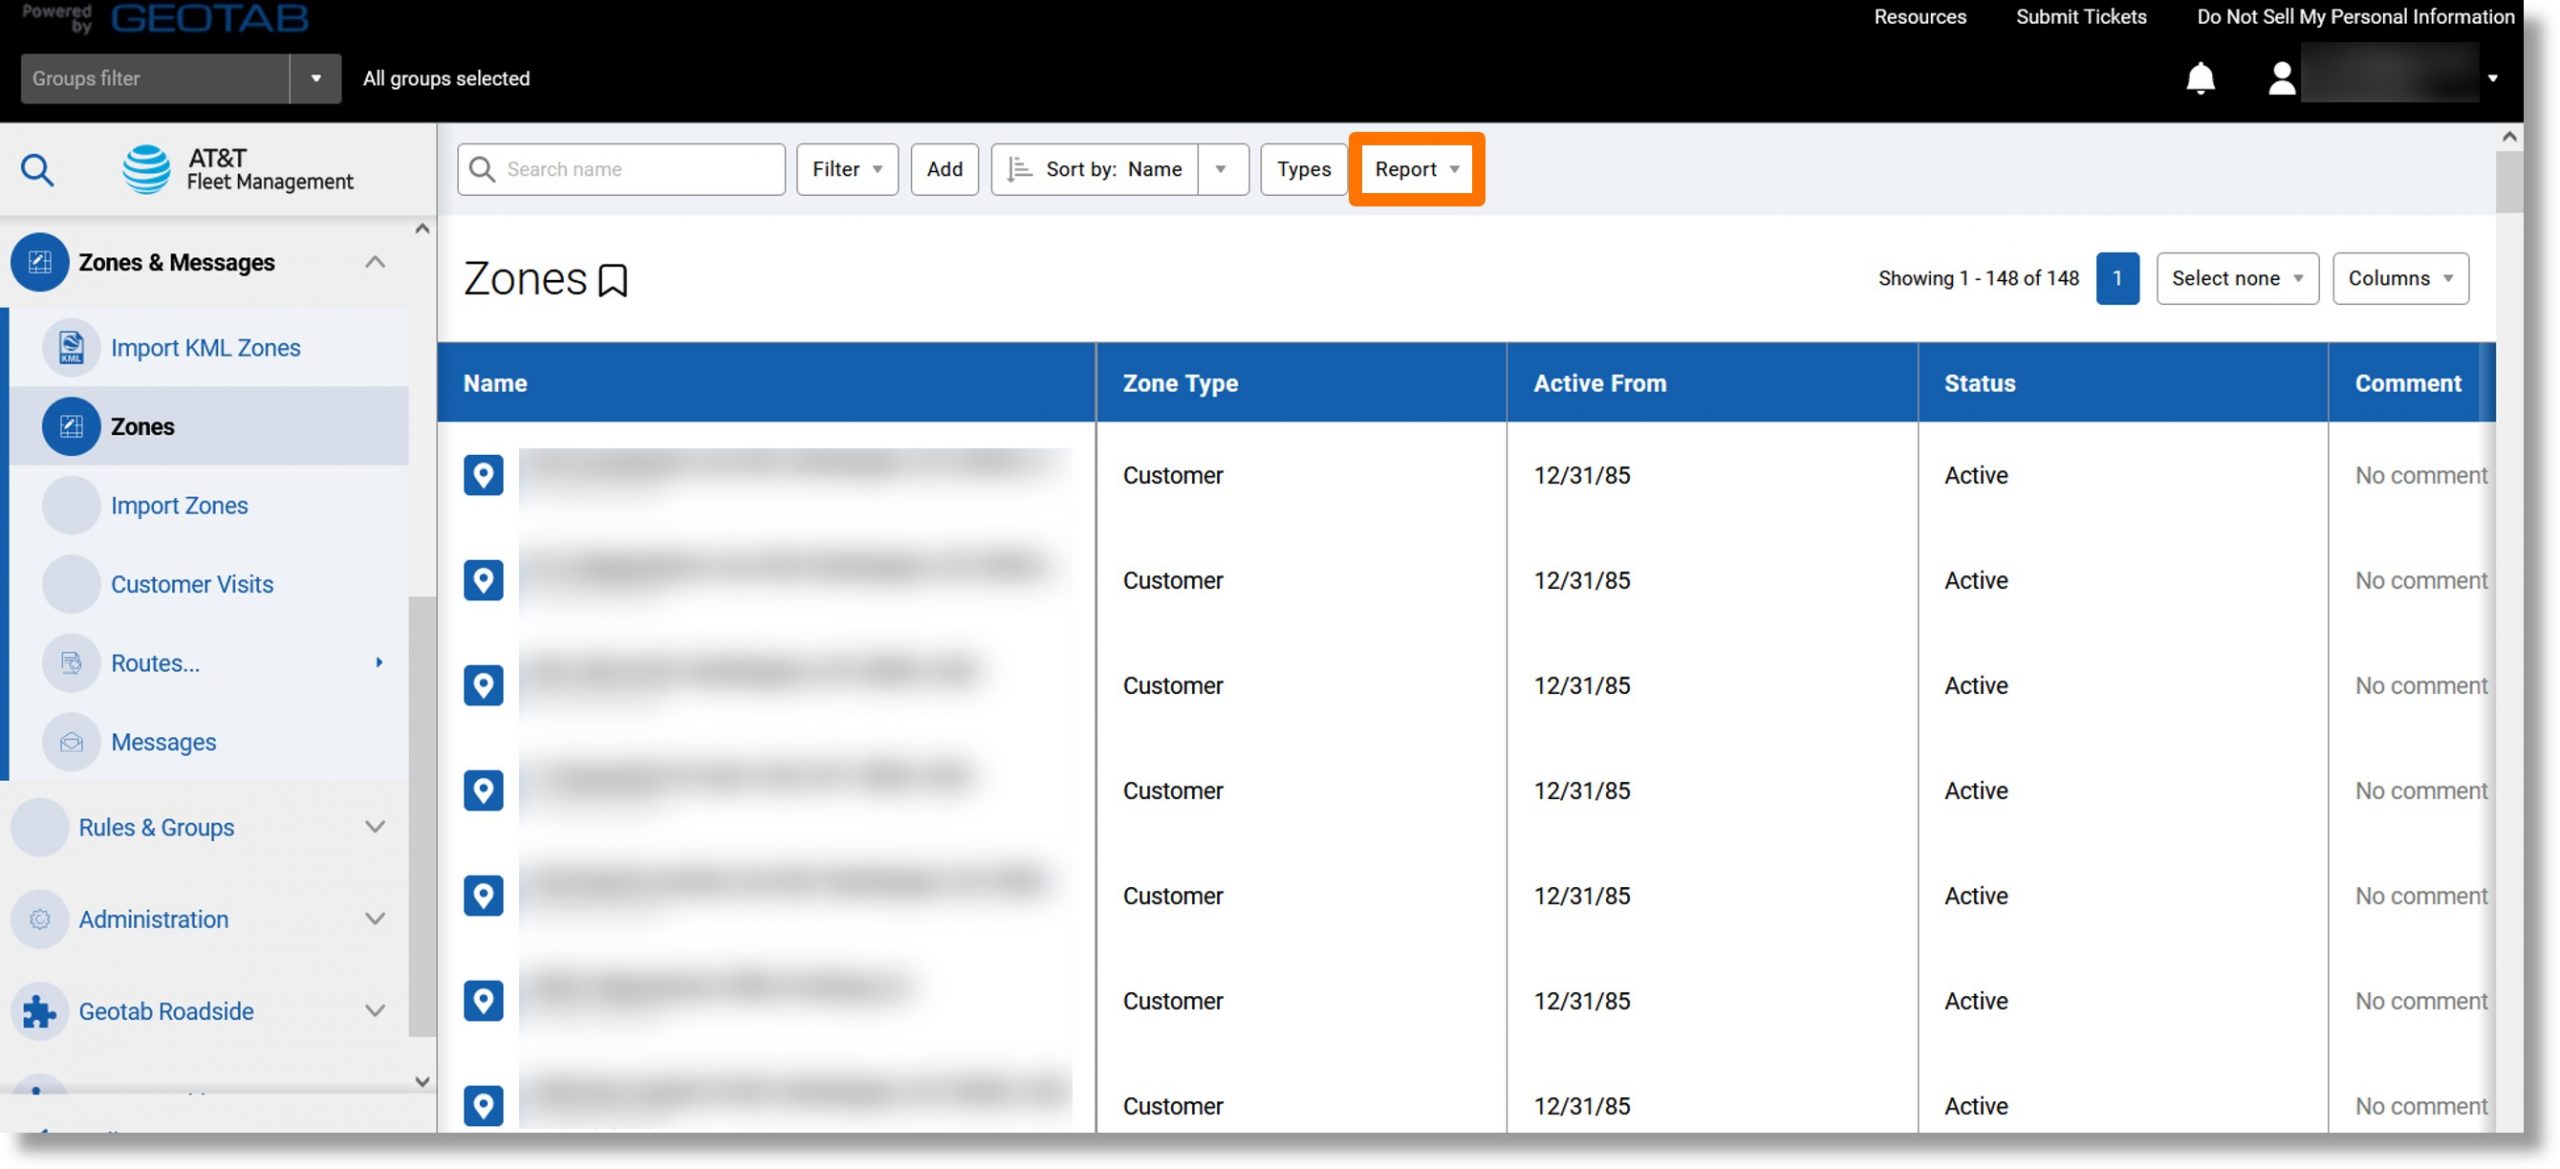
Task: Click the Zones & Messages section icon
Action: point(39,262)
